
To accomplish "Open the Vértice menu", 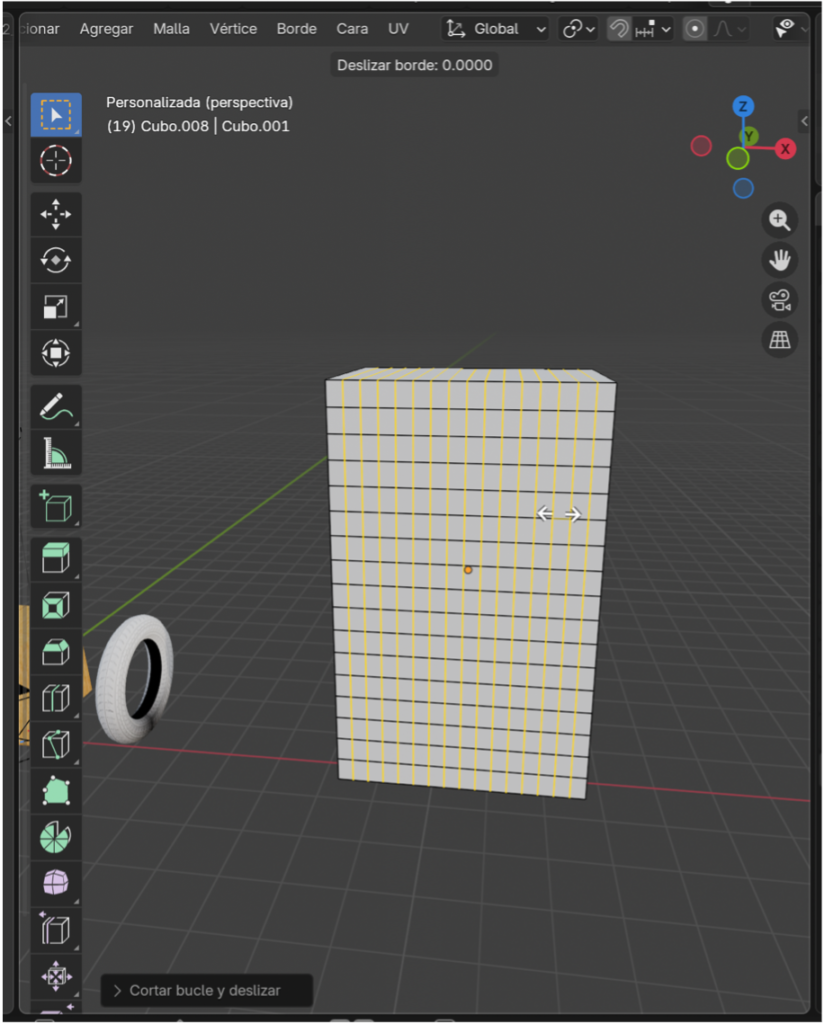I will pos(233,29).
